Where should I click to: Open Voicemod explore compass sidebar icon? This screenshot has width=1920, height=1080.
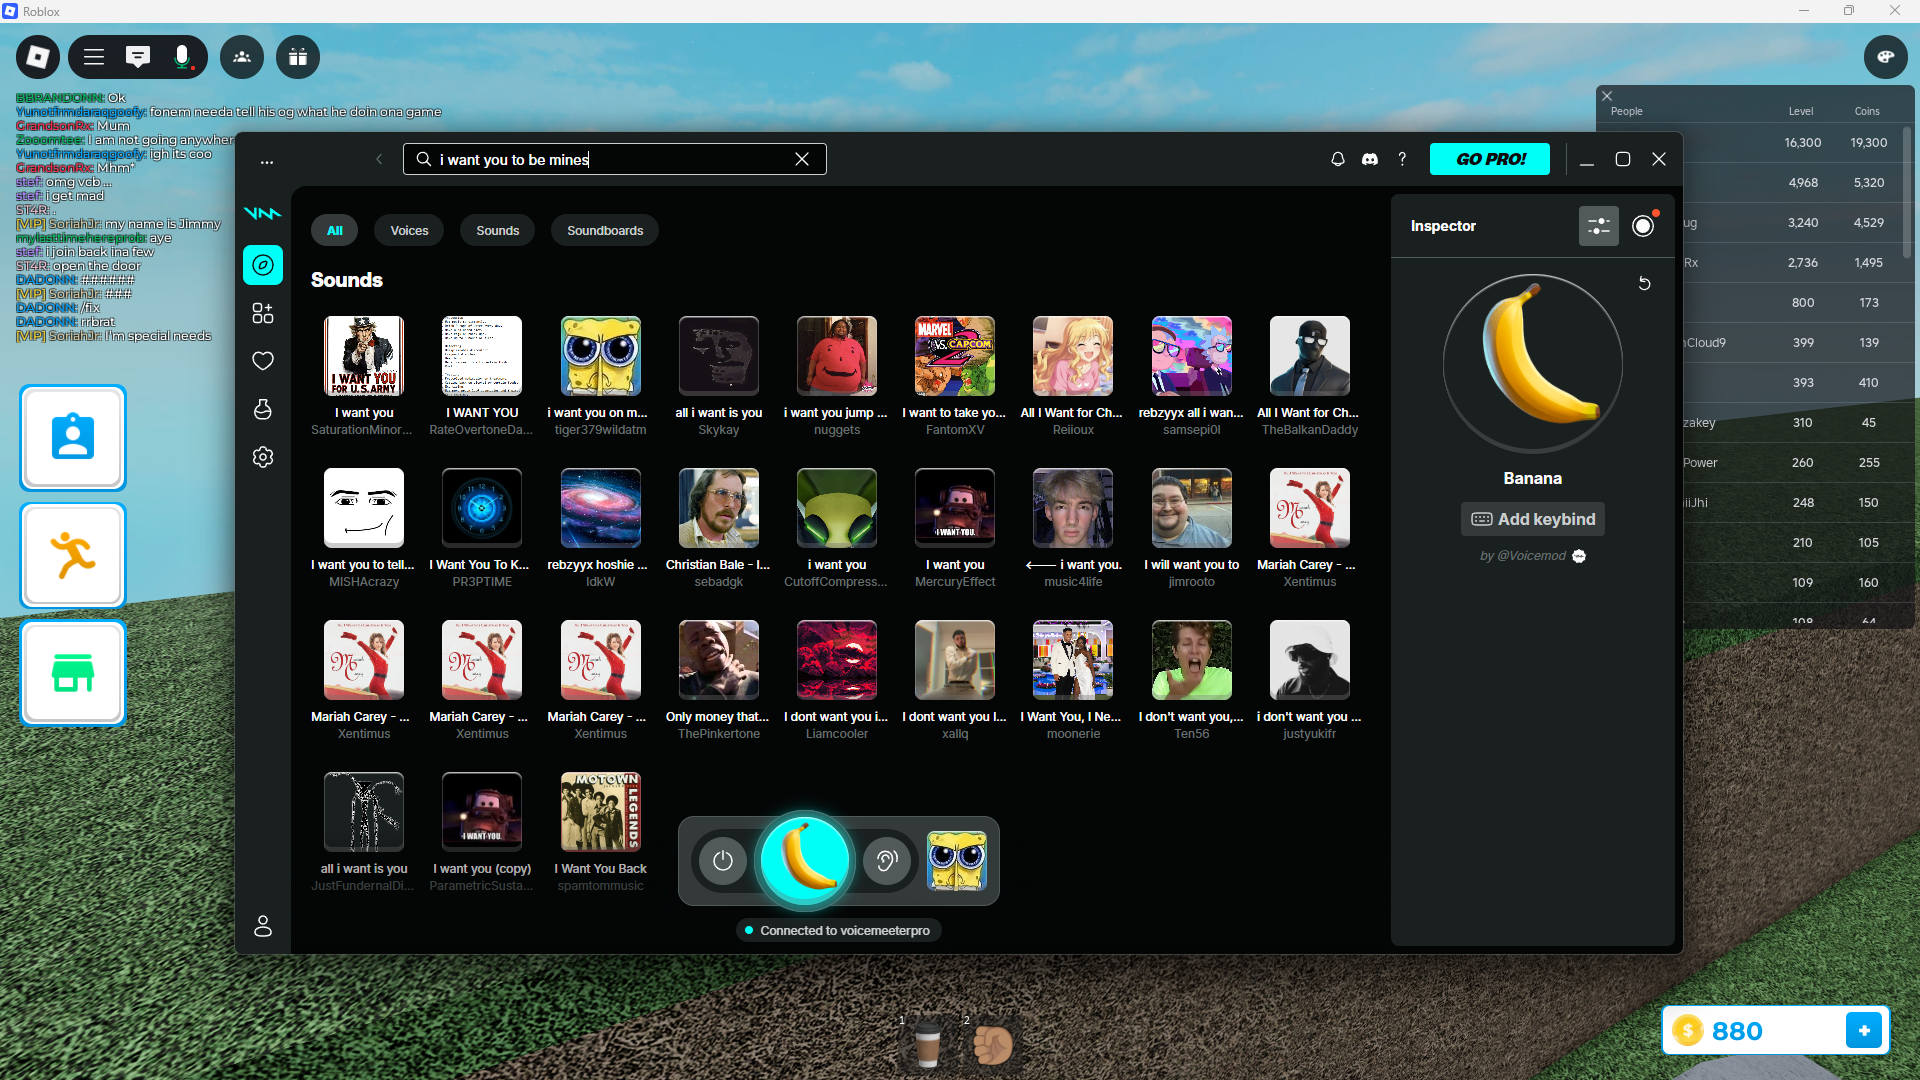[x=263, y=265]
